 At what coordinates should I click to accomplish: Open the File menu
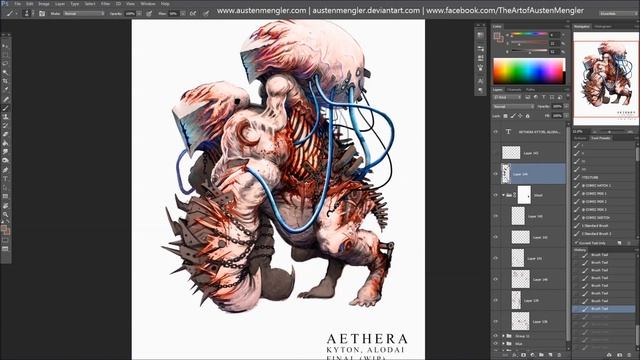(x=18, y=4)
